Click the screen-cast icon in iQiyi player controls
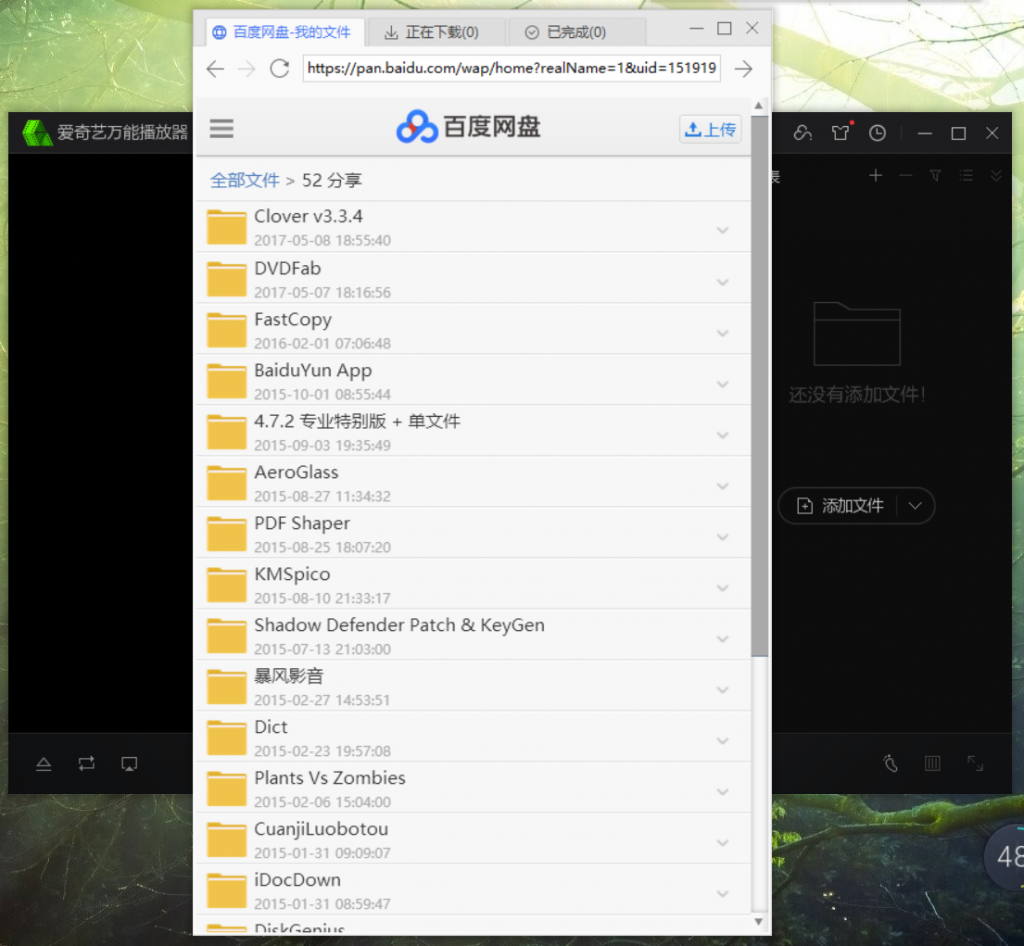 click(x=129, y=763)
